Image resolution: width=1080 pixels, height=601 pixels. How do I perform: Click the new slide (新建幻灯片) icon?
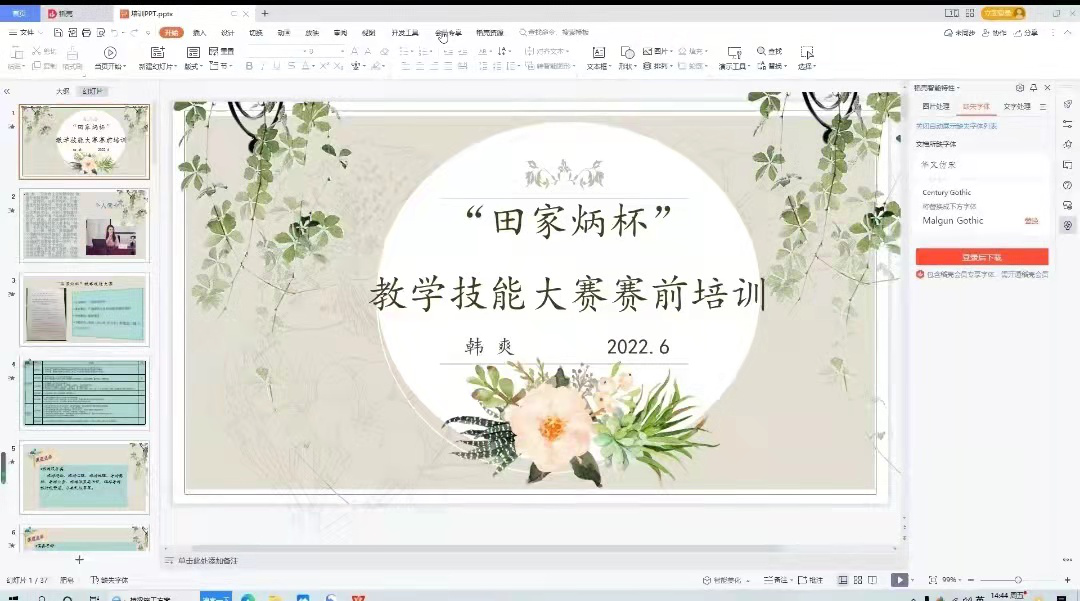[157, 52]
